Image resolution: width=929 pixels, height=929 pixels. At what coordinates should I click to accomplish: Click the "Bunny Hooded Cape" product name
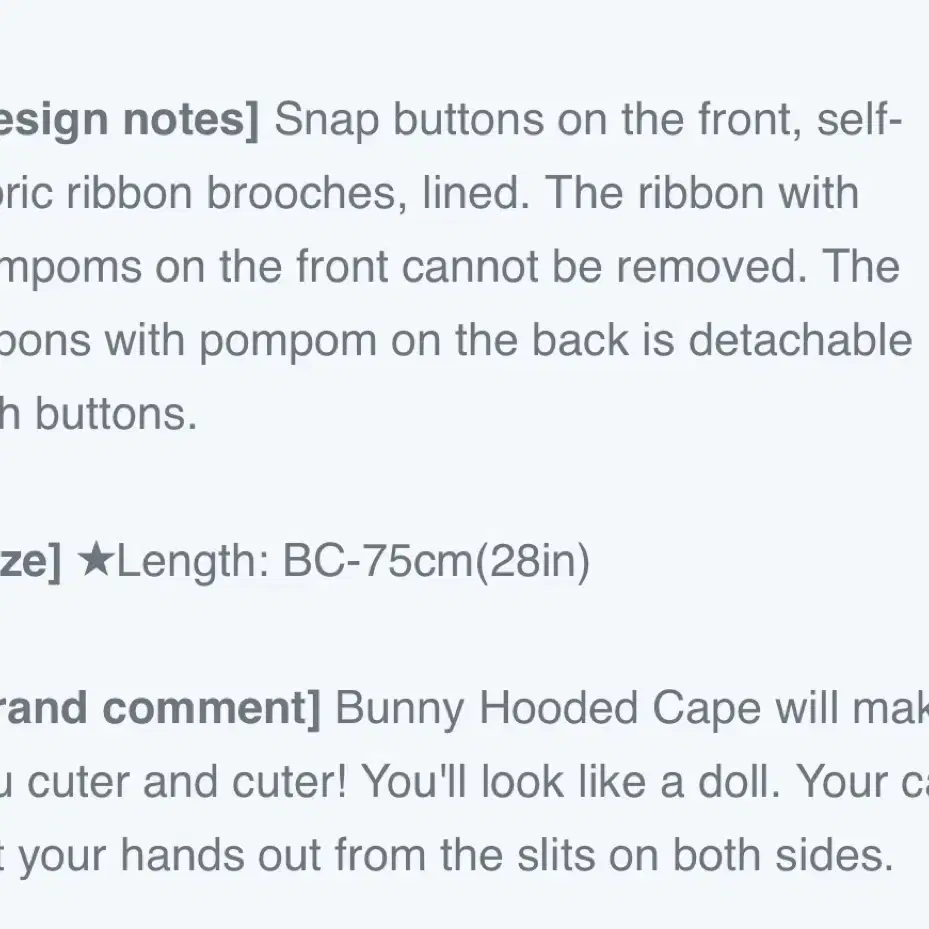[x=548, y=709]
